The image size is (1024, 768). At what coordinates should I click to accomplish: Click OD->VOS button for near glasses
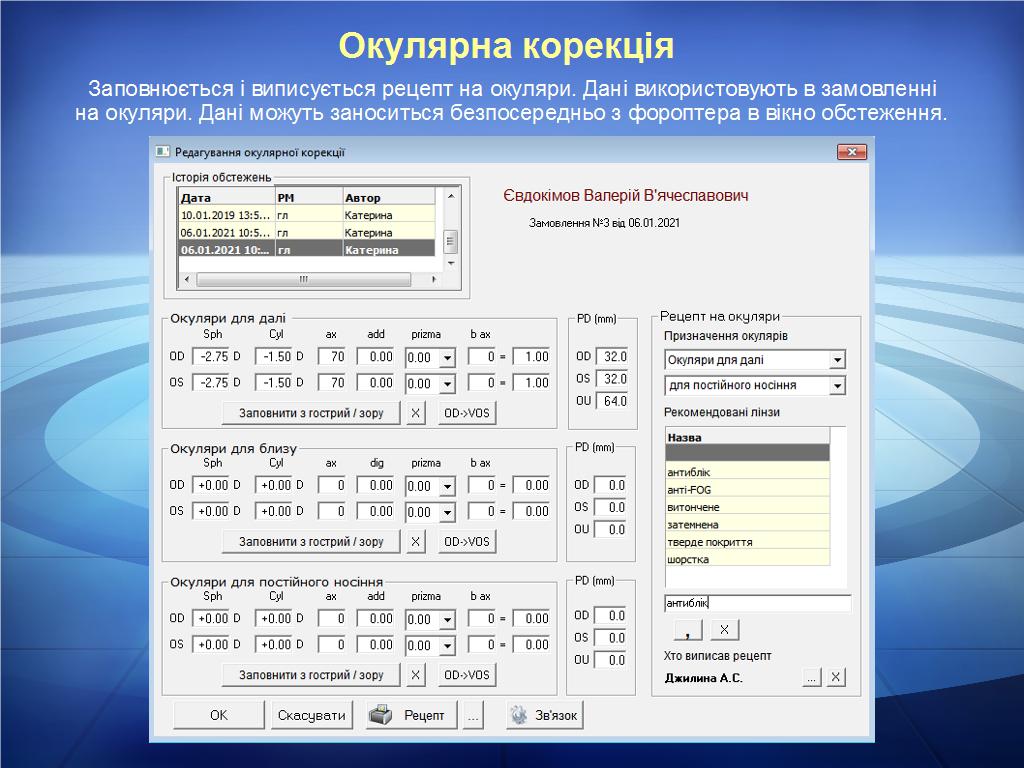tap(467, 542)
